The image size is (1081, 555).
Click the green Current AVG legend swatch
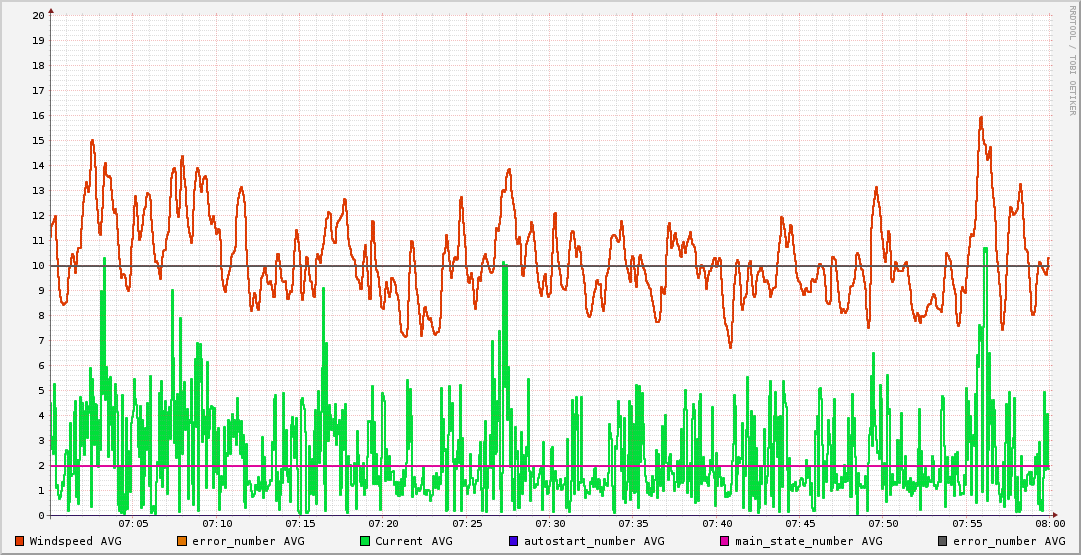pos(365,541)
